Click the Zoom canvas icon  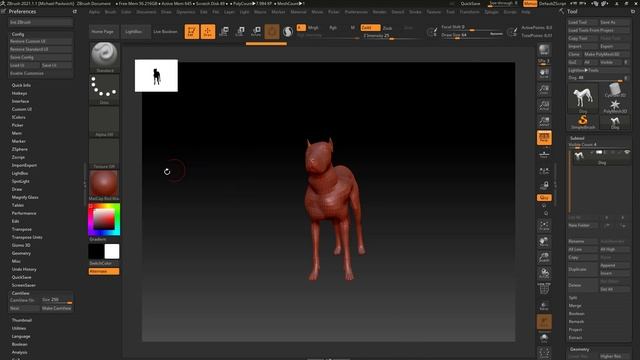544,89
